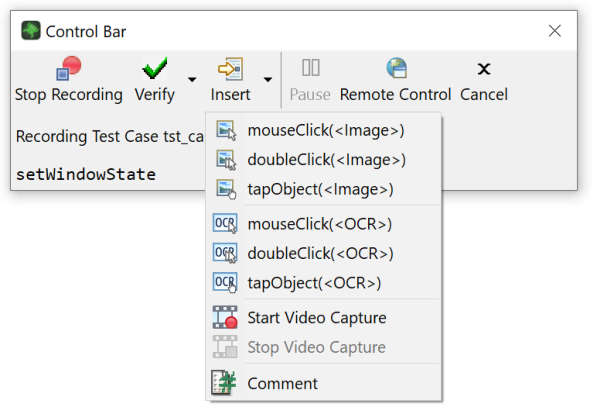This screenshot has width=597, height=414.
Task: Click the tapObject image hand icon
Action: pyautogui.click(x=226, y=189)
